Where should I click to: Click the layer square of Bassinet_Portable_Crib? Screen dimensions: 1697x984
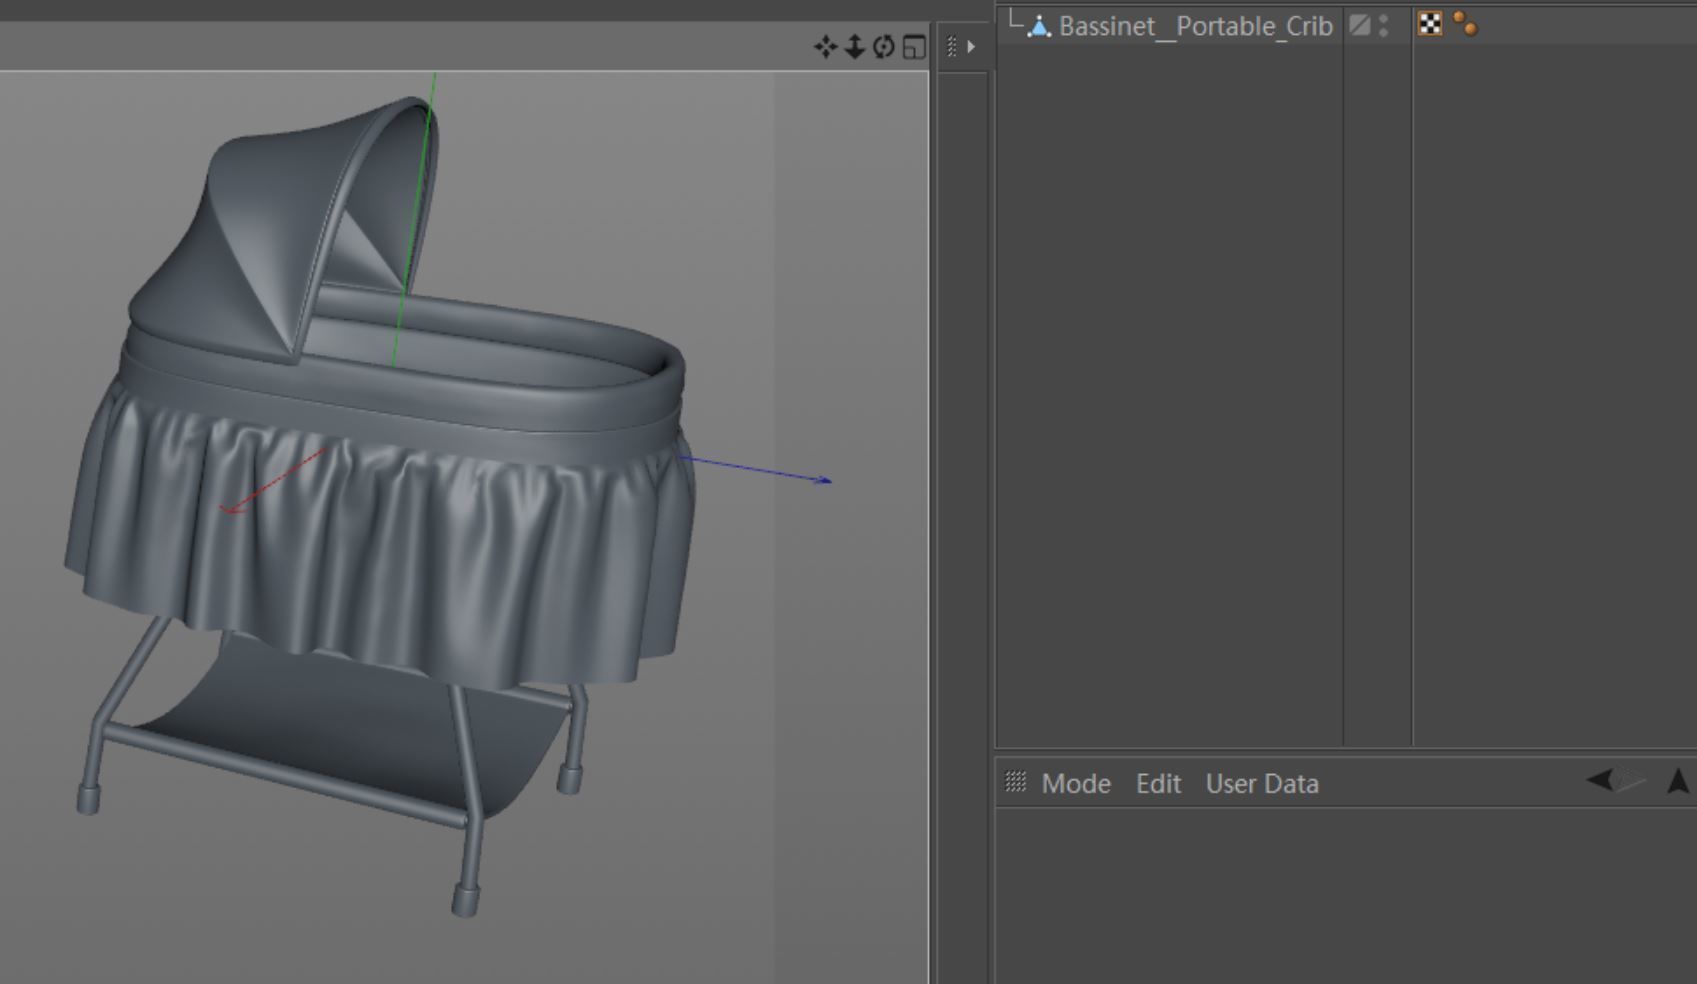[x=1359, y=25]
